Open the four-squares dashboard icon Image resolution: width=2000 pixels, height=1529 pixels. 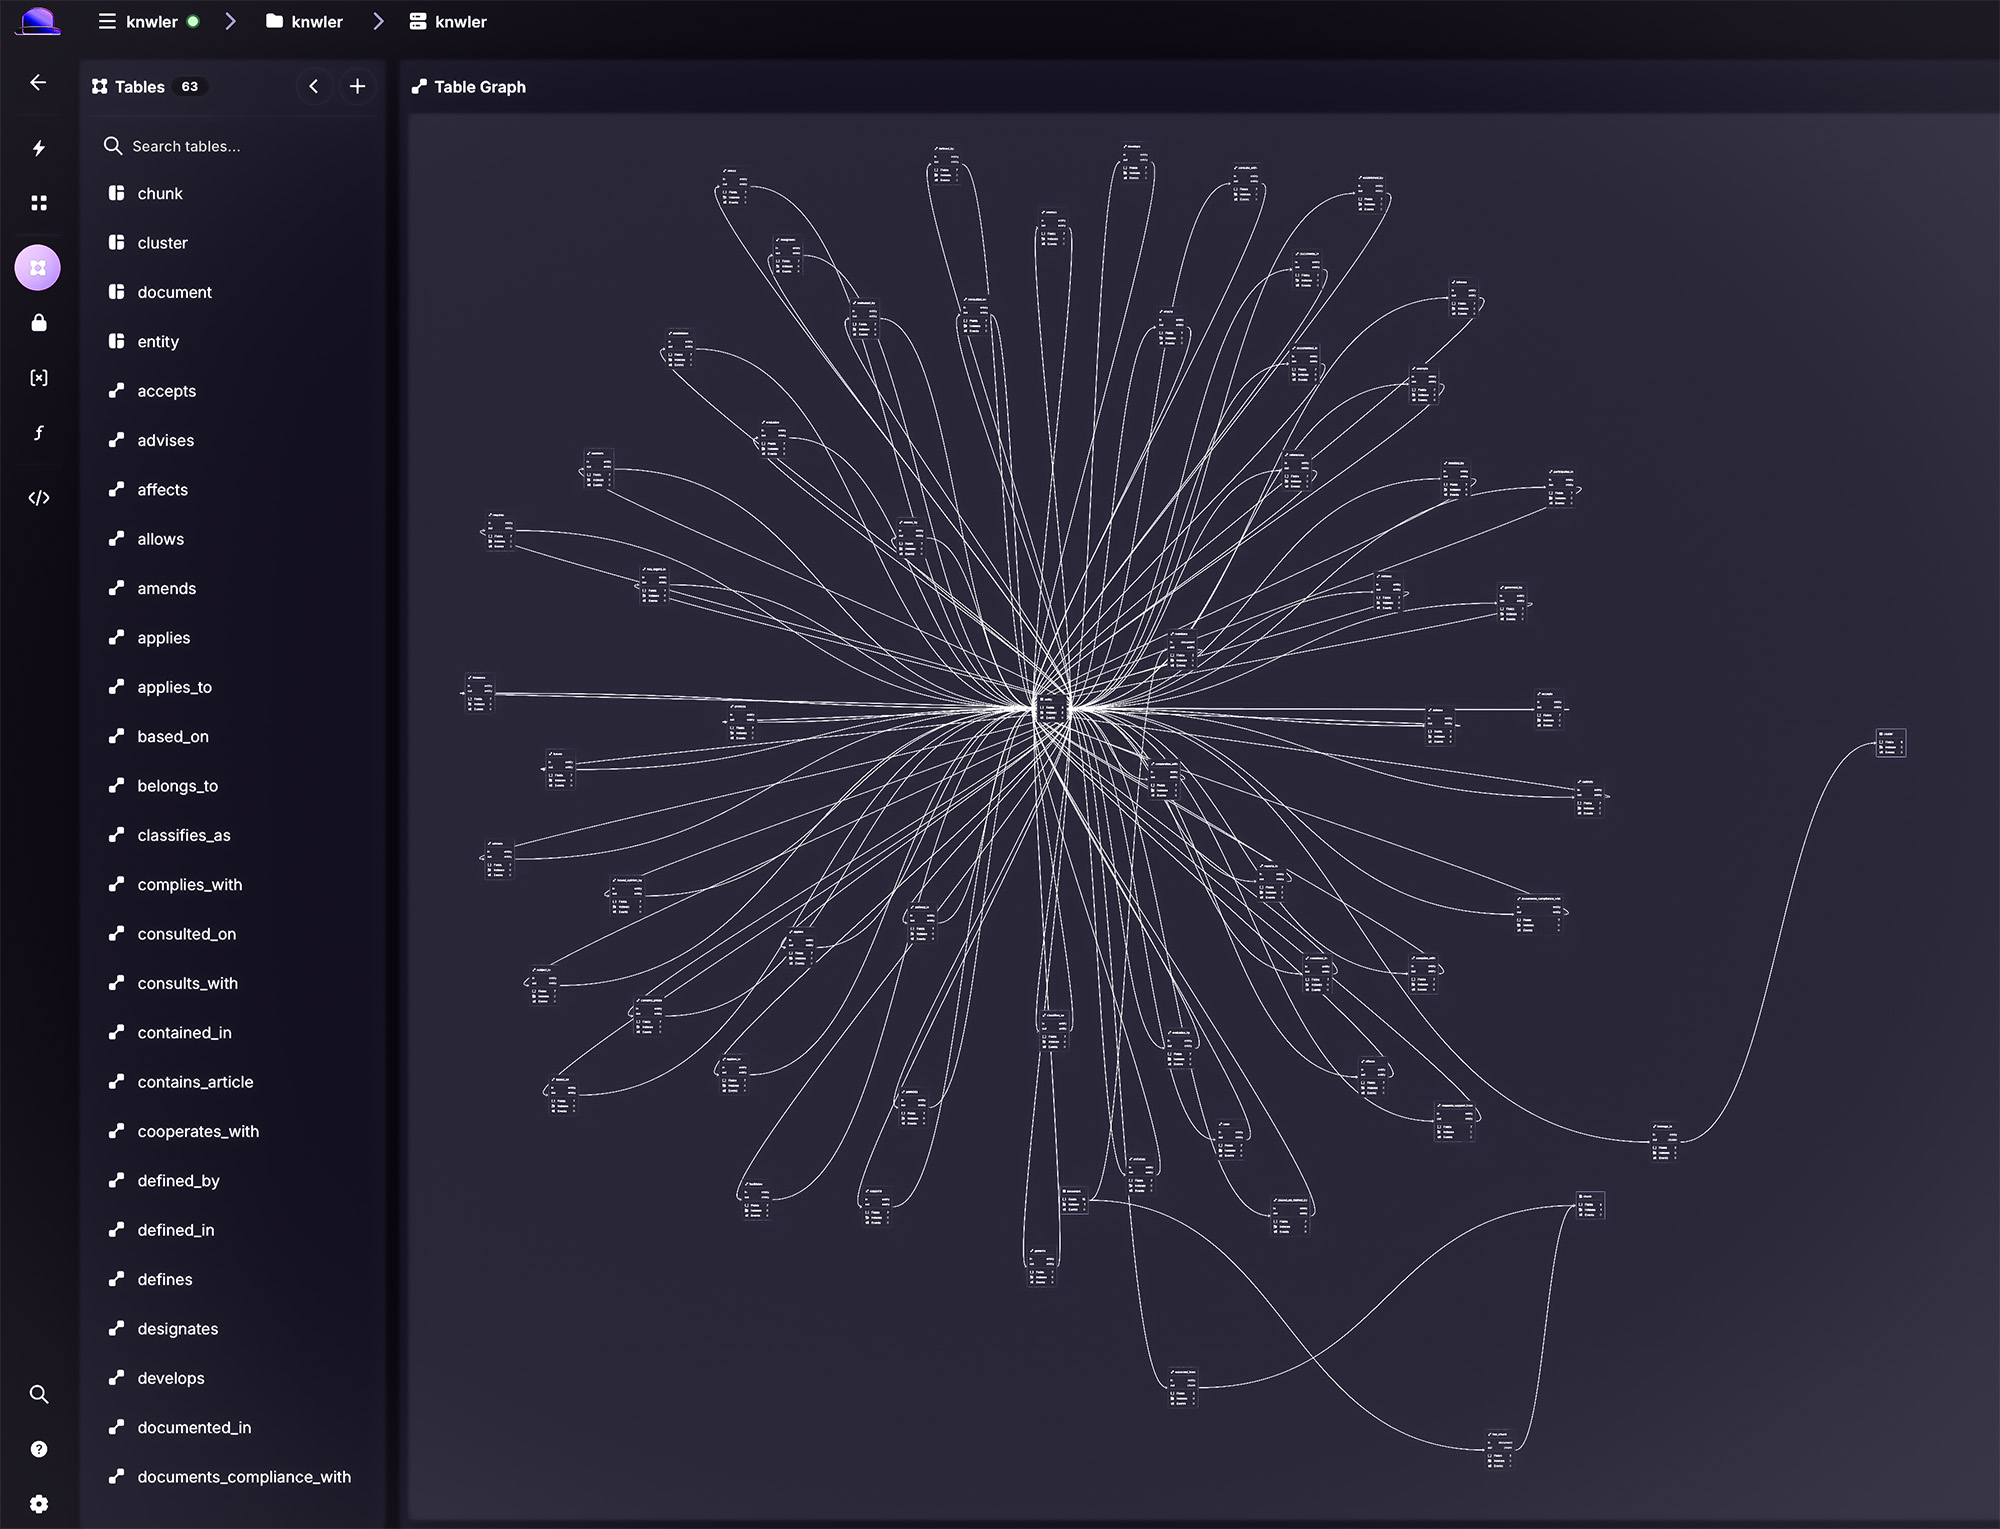coord(38,203)
